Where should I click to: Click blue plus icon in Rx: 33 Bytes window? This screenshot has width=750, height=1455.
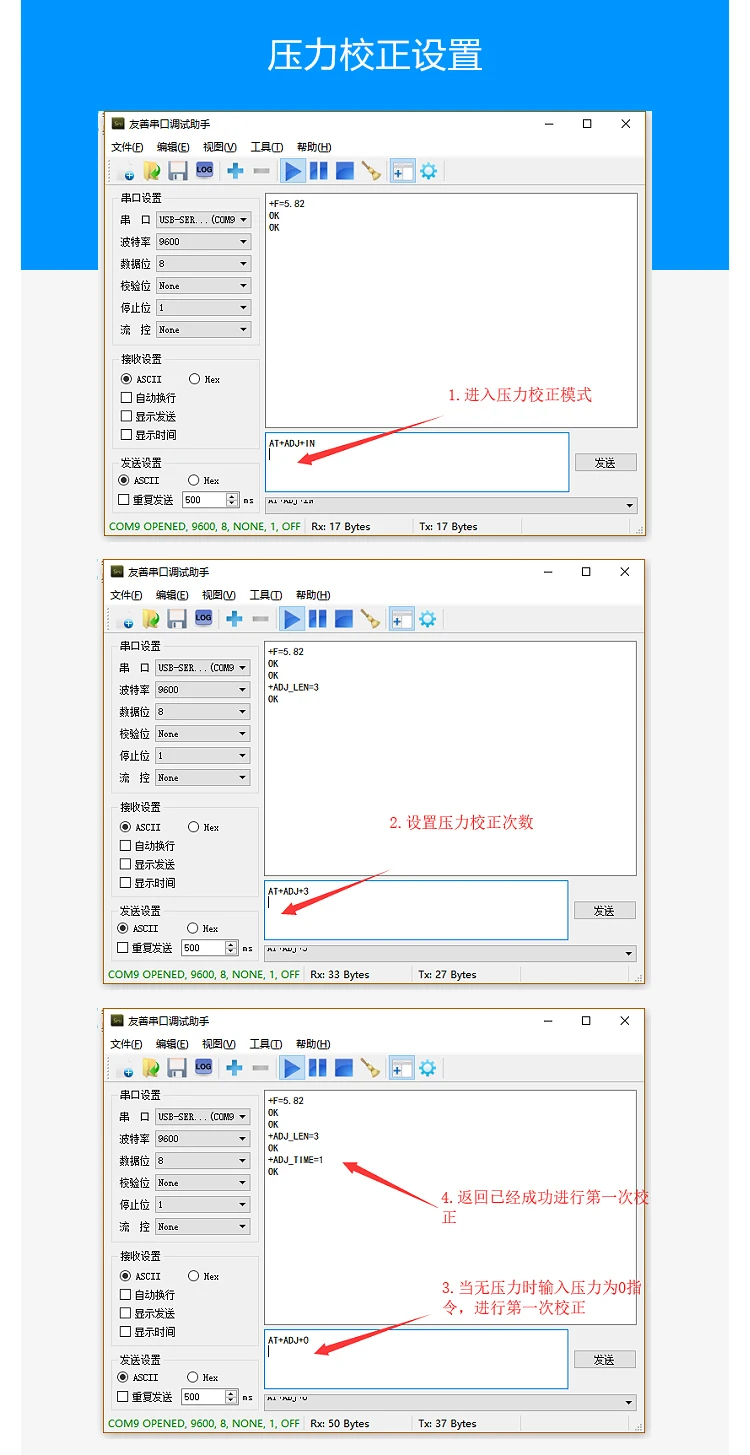point(234,619)
